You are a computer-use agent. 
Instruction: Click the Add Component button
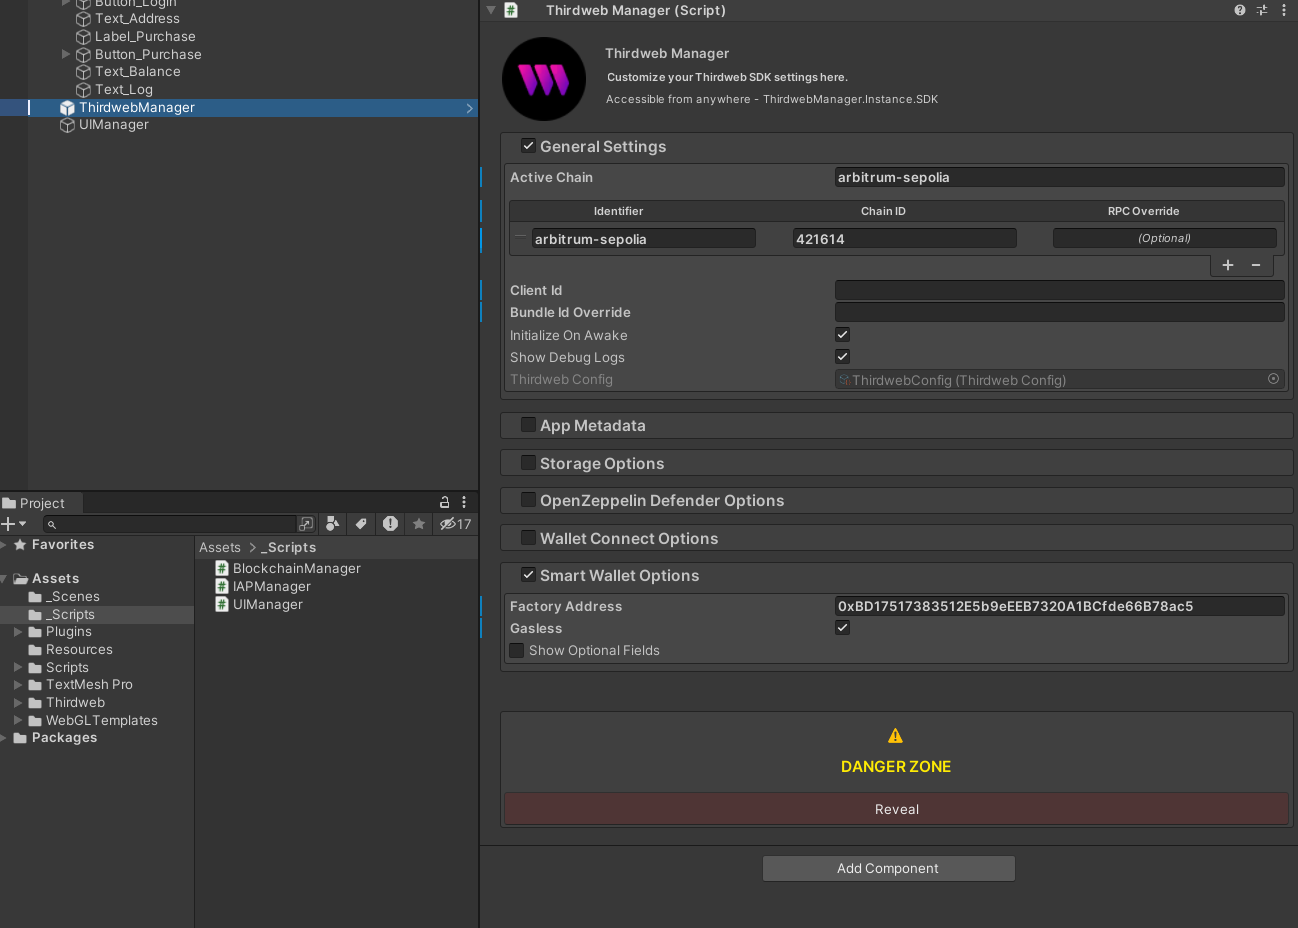(x=888, y=868)
